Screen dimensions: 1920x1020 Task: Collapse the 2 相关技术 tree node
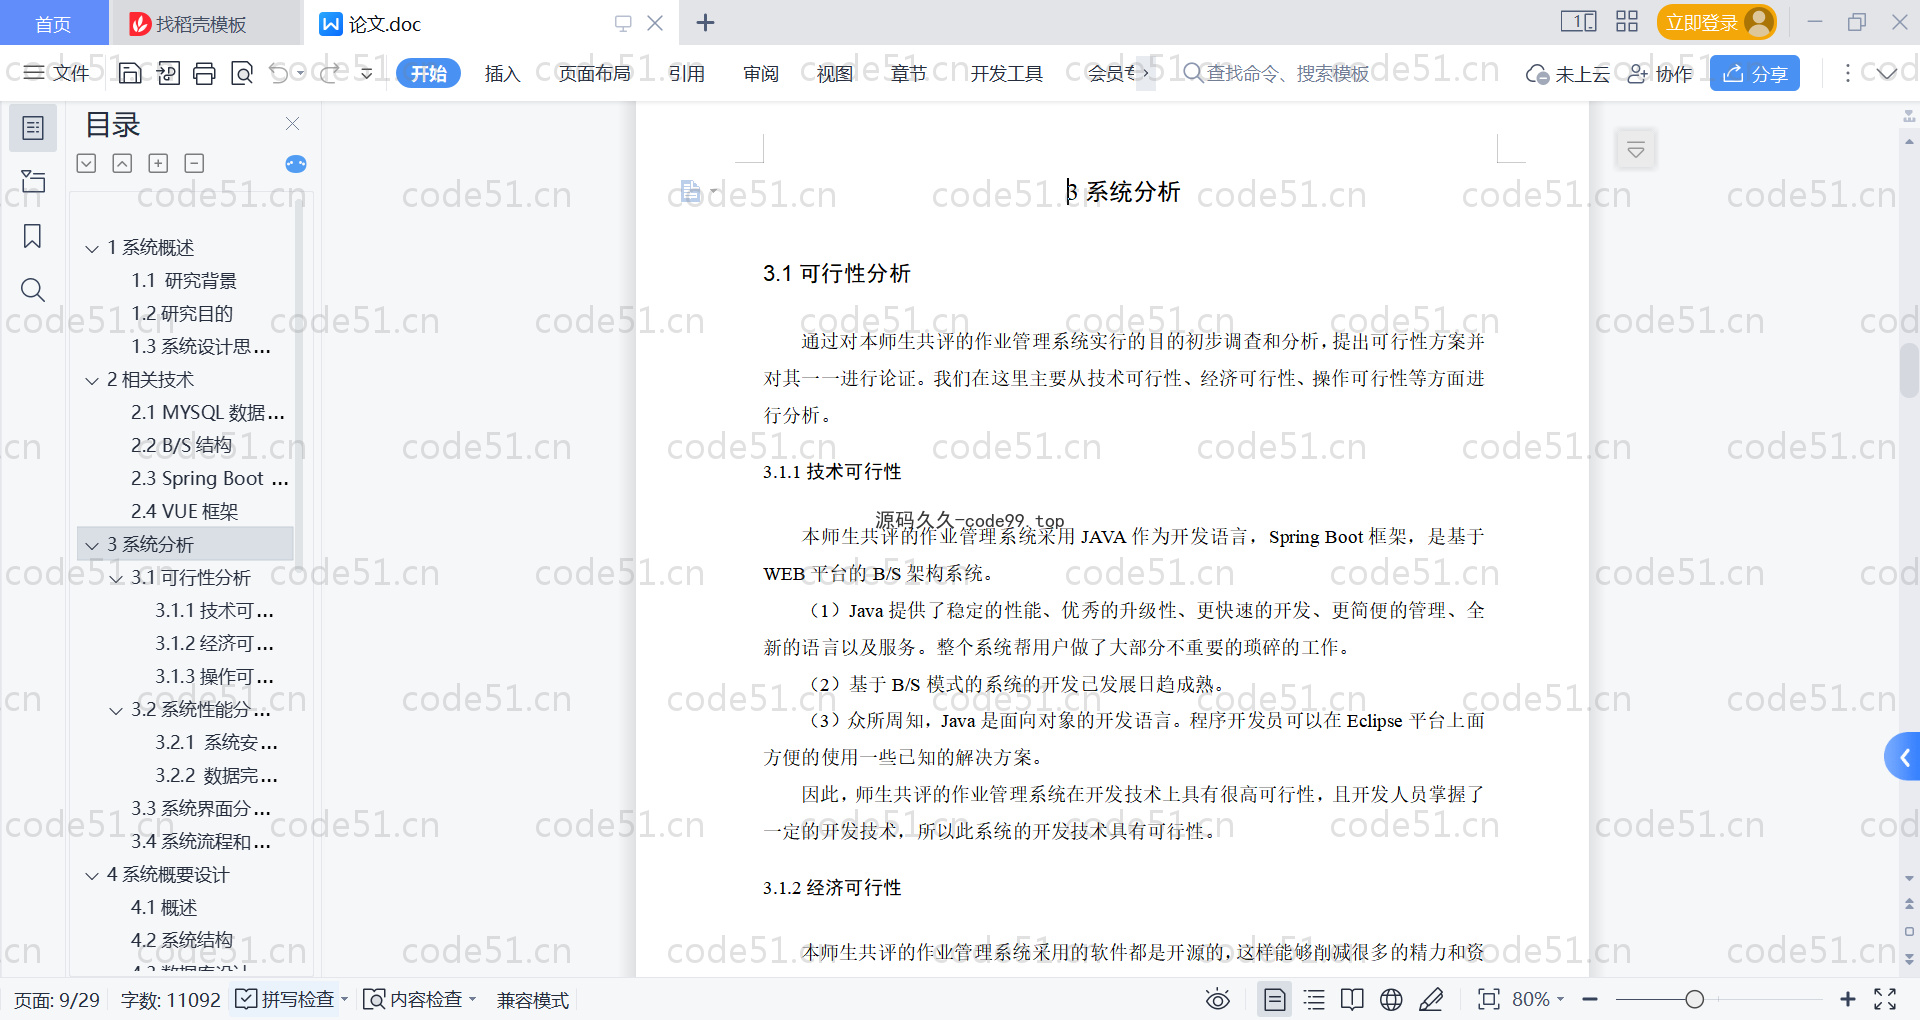(92, 380)
